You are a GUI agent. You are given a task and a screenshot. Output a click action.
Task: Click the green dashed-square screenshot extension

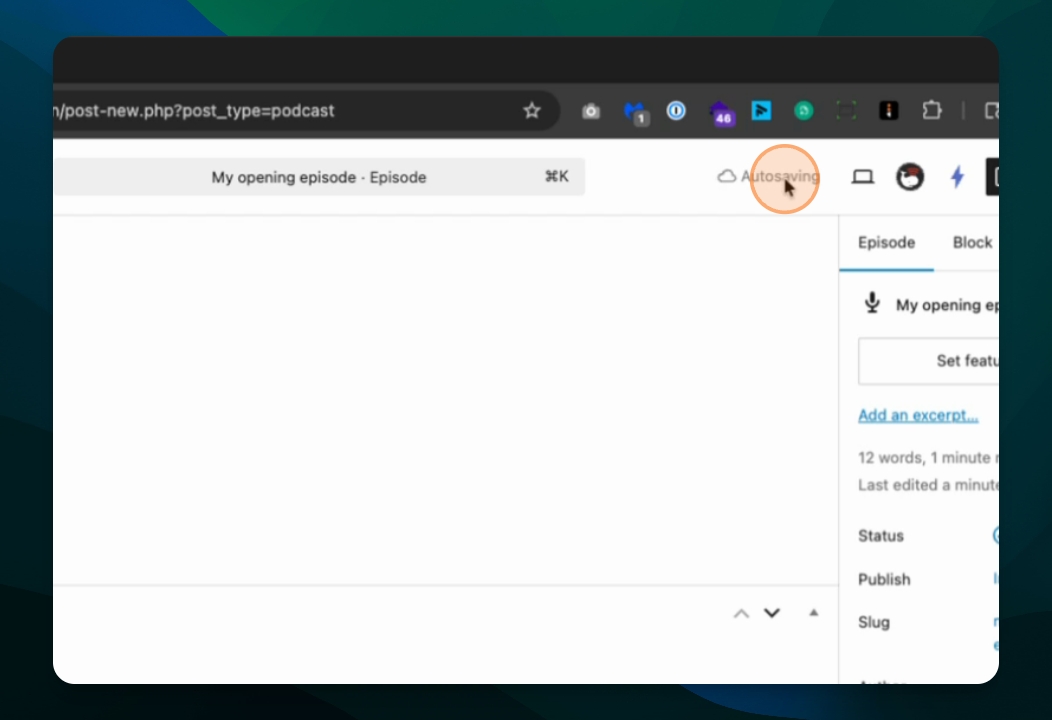click(847, 111)
